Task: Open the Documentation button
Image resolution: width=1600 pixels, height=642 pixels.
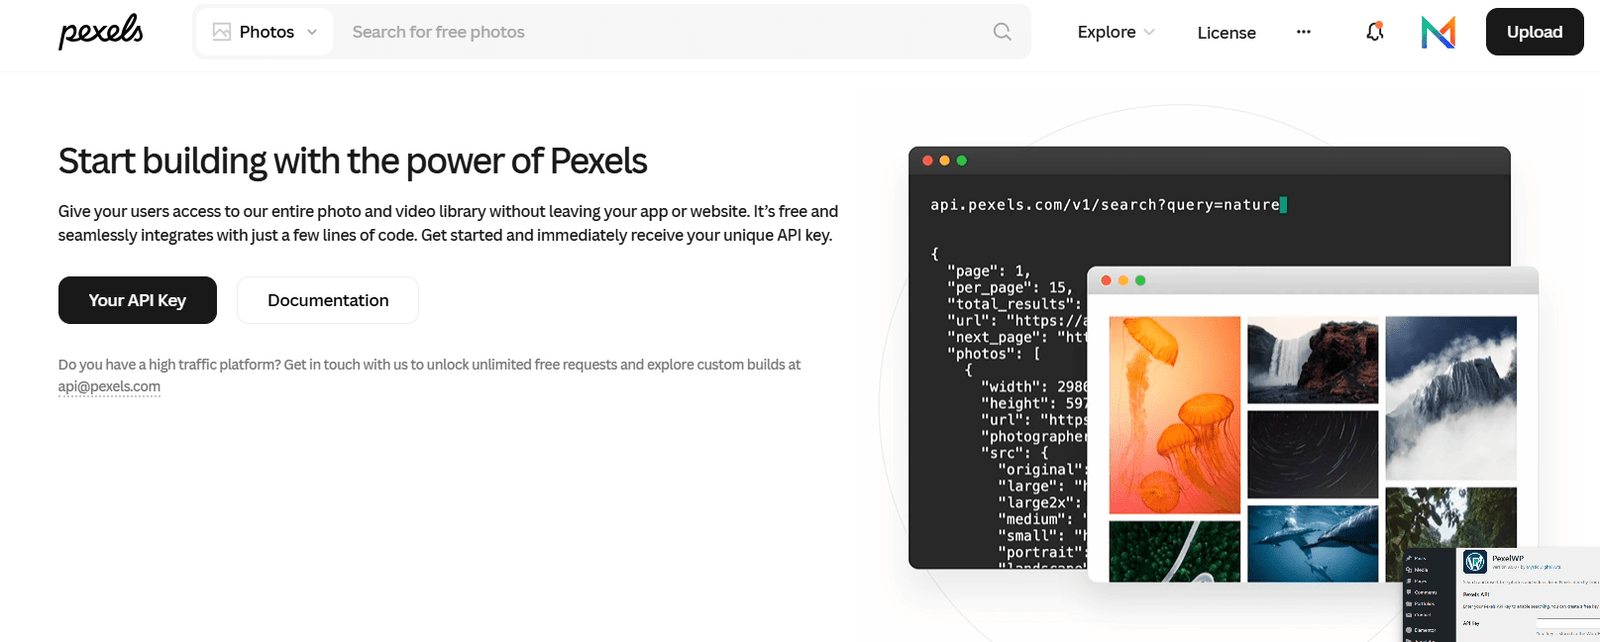Action: pos(328,300)
